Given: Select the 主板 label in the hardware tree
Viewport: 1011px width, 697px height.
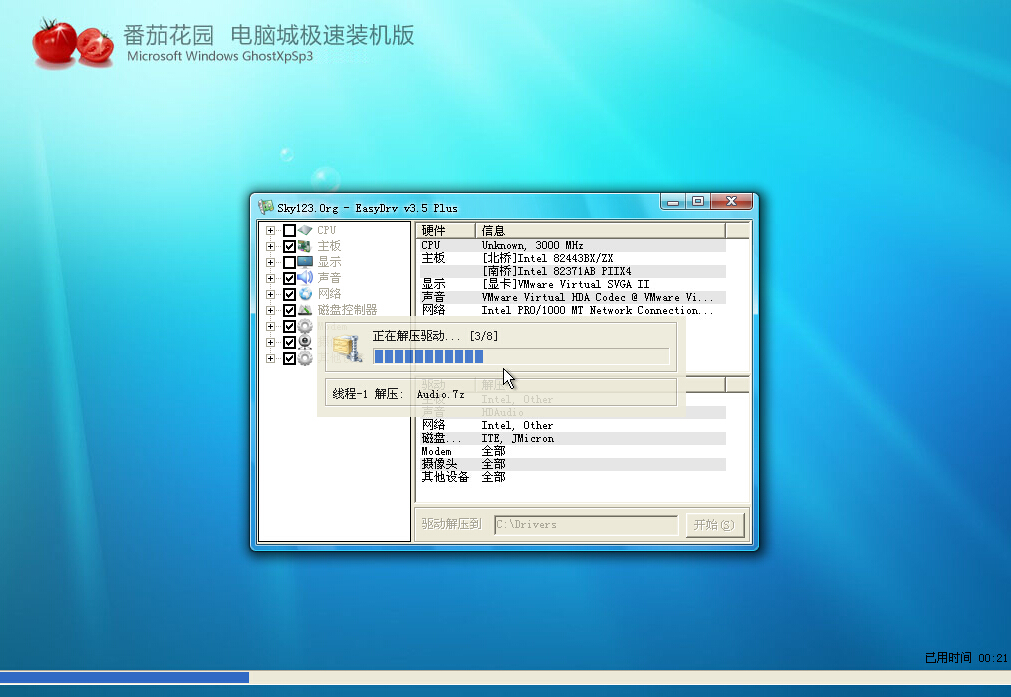Looking at the screenshot, I should pos(329,246).
